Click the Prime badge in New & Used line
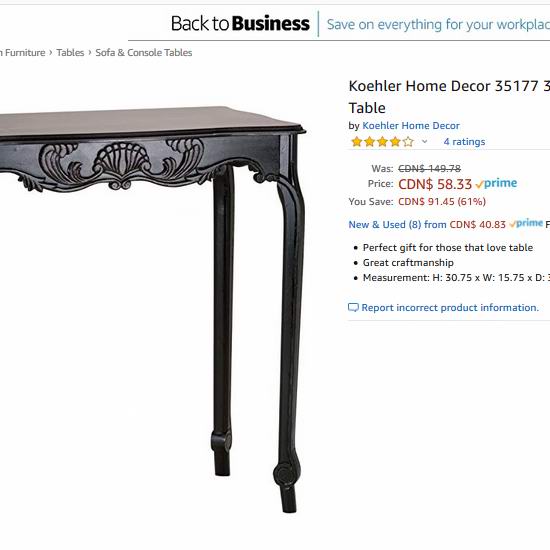The image size is (550, 550). (x=526, y=223)
